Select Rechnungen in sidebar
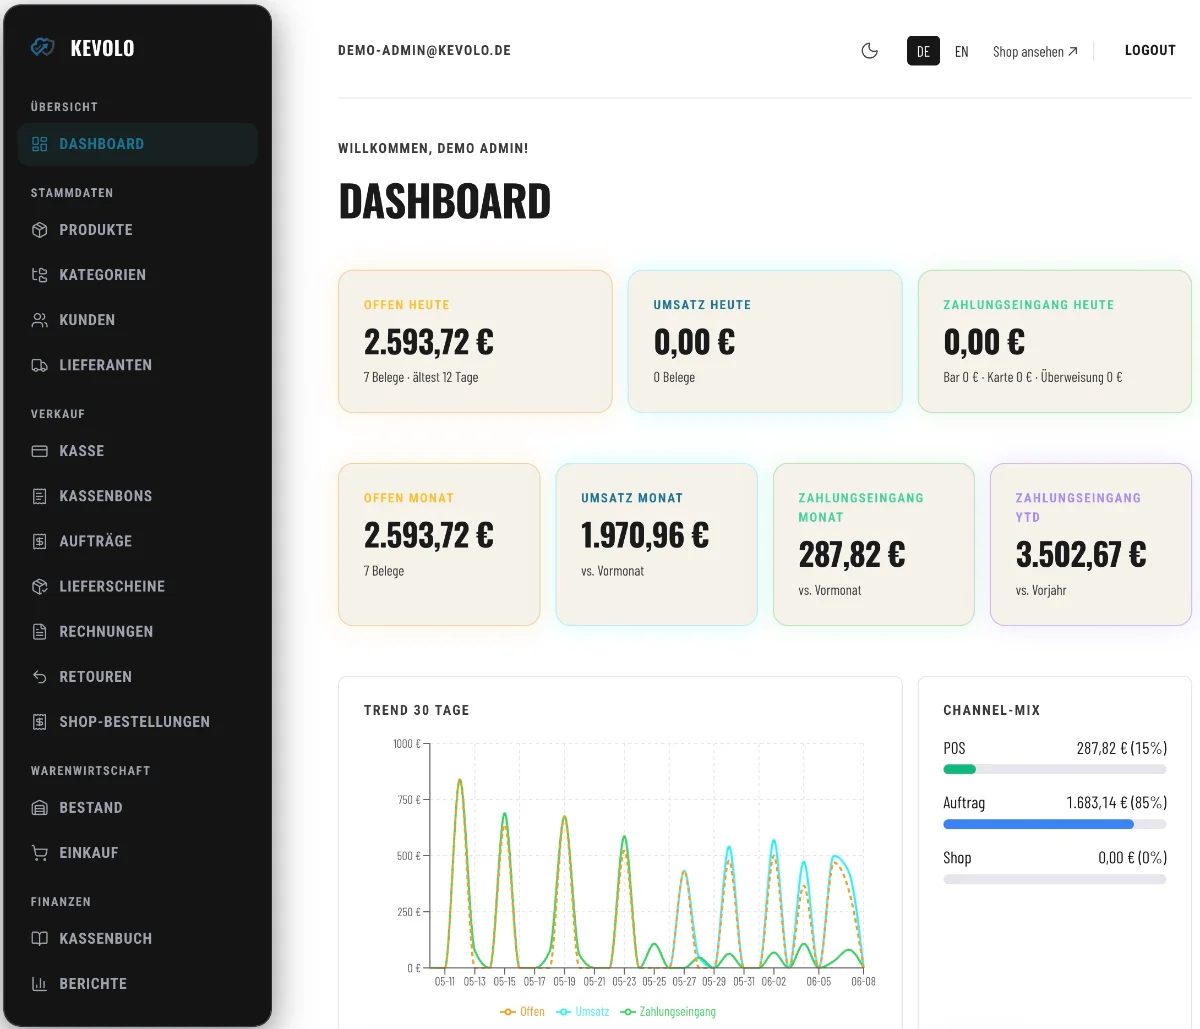This screenshot has height=1029, width=1200. pos(138,632)
